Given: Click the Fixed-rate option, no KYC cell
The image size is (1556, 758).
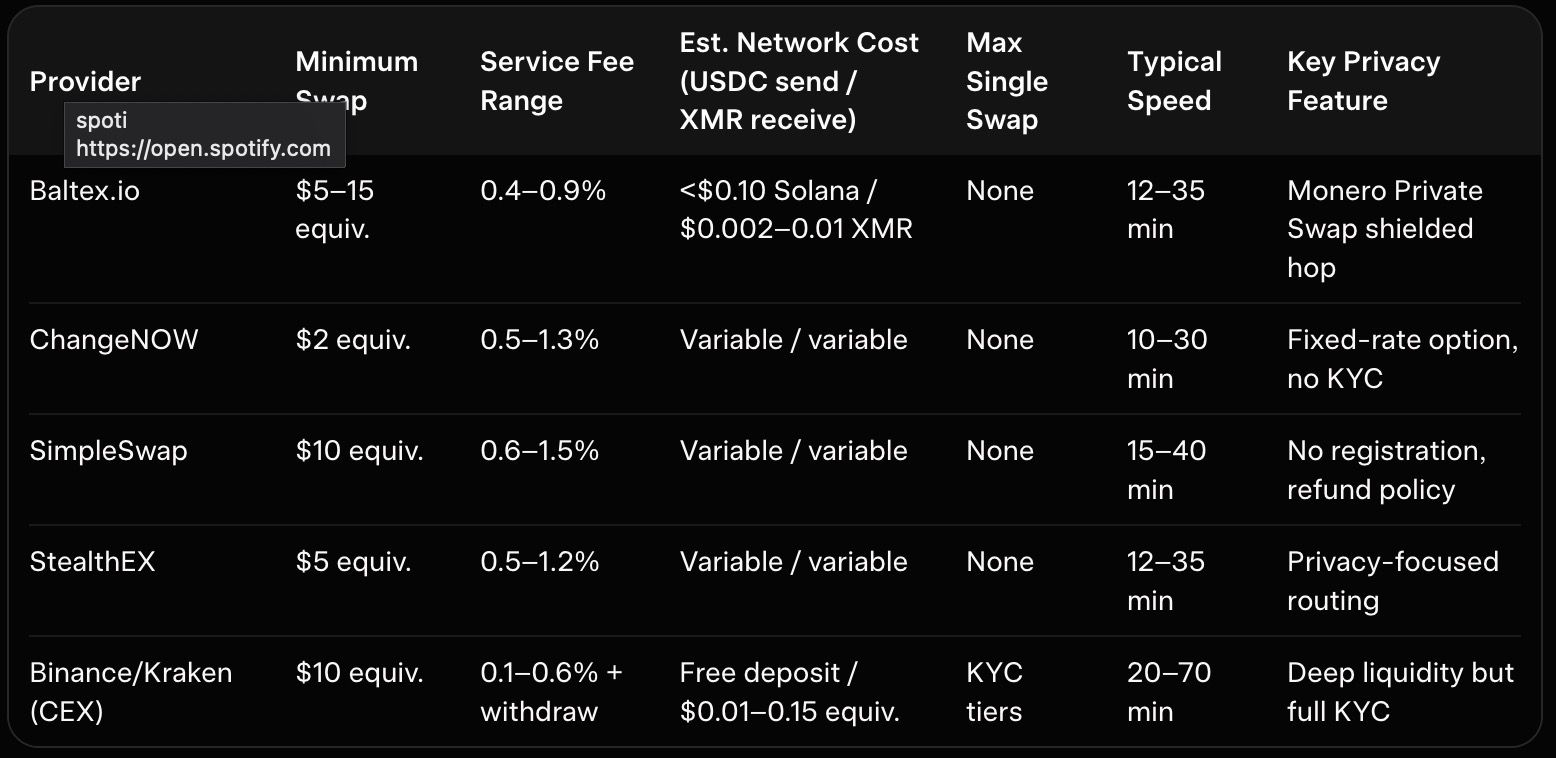Looking at the screenshot, I should click(1402, 358).
